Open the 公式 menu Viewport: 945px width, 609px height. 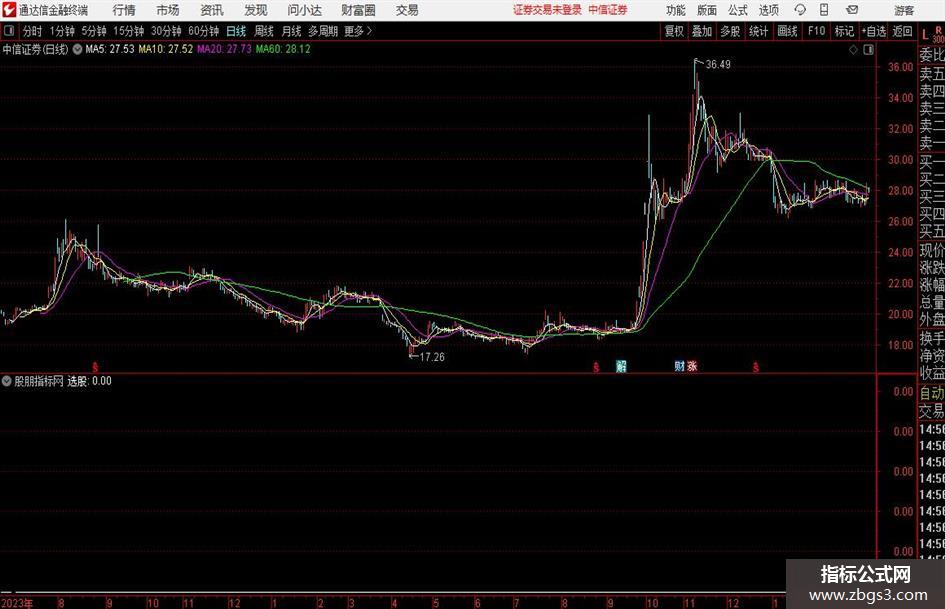tap(738, 10)
